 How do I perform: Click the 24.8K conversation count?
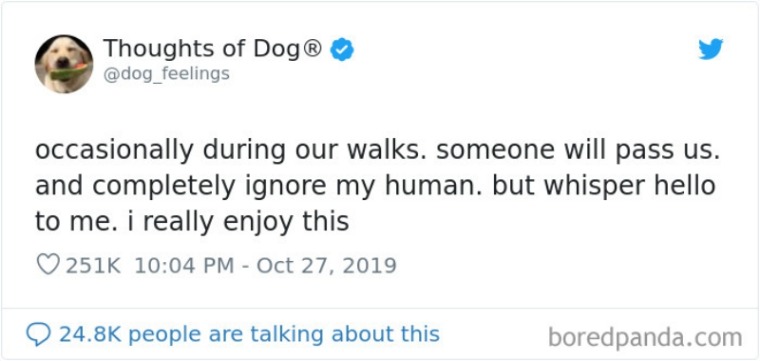coord(92,334)
